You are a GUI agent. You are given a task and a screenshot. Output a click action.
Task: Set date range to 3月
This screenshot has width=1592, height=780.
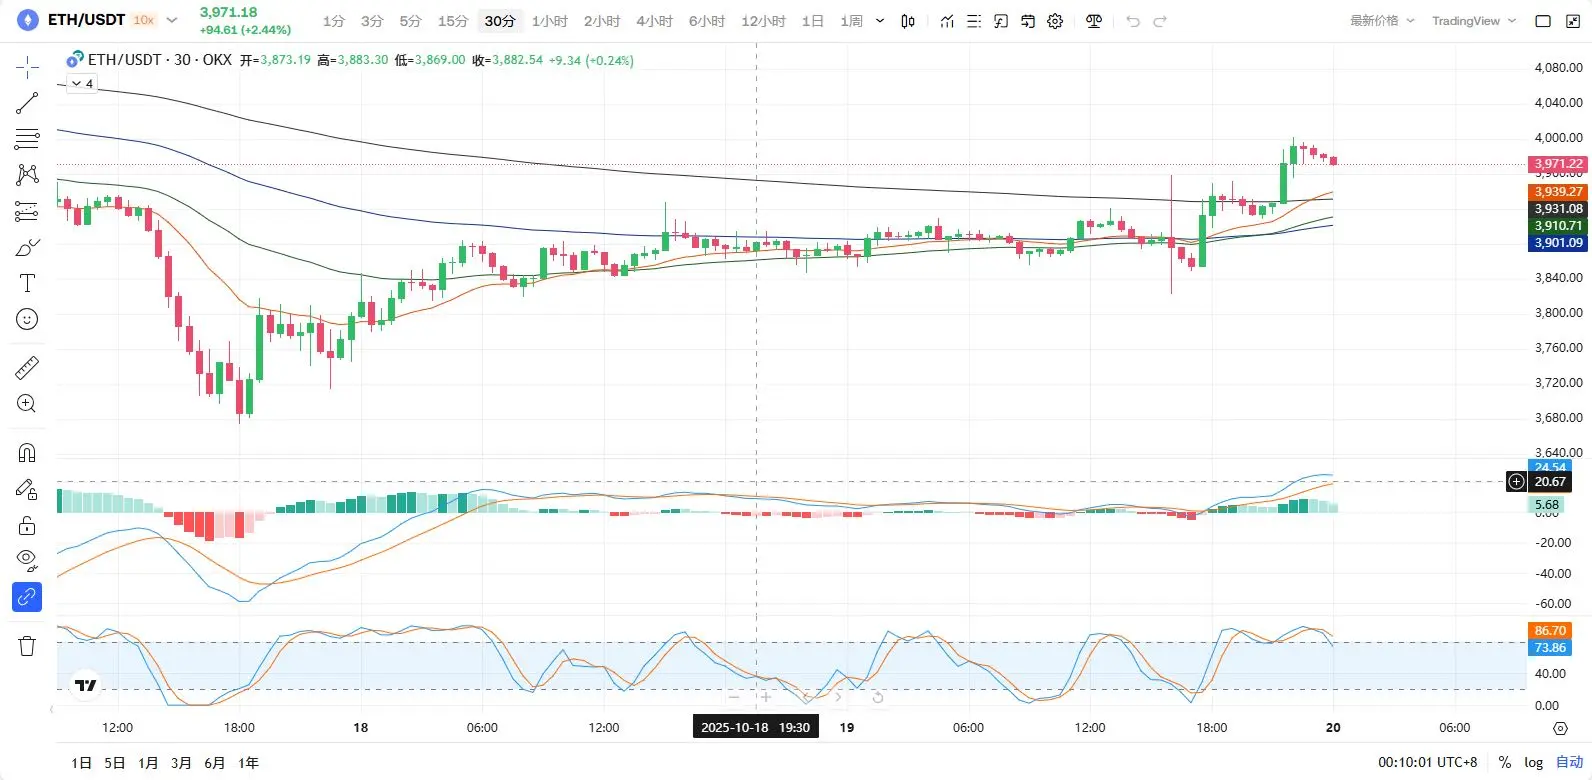(181, 763)
